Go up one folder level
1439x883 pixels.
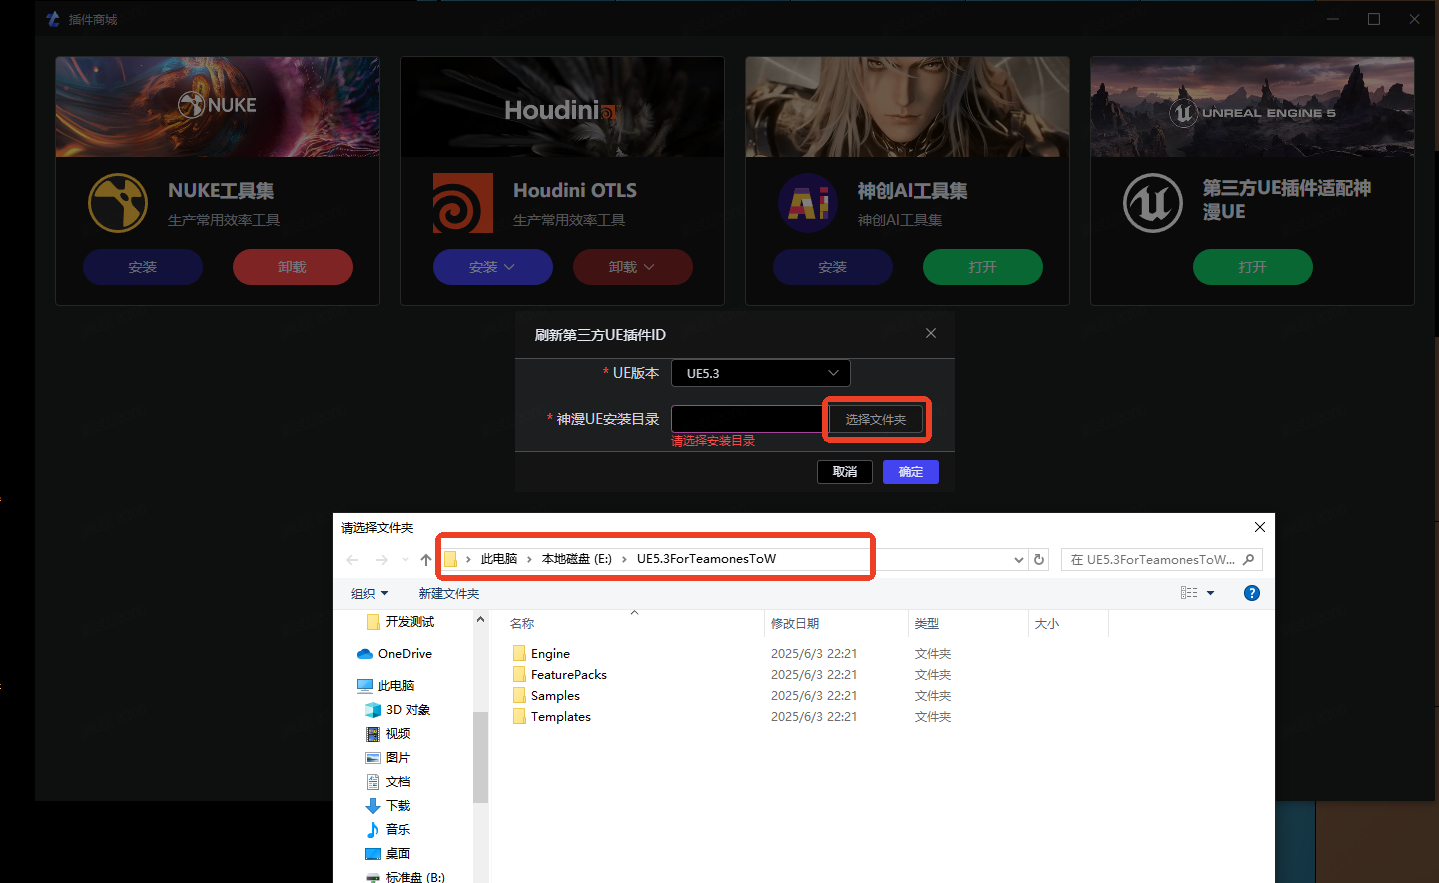click(x=426, y=560)
